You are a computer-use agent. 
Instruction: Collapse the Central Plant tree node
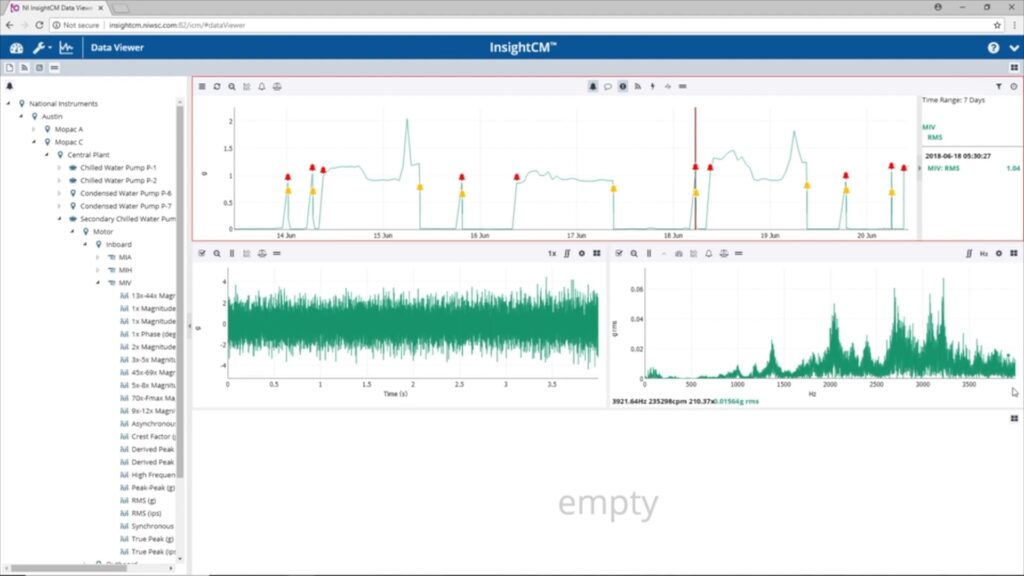46,155
